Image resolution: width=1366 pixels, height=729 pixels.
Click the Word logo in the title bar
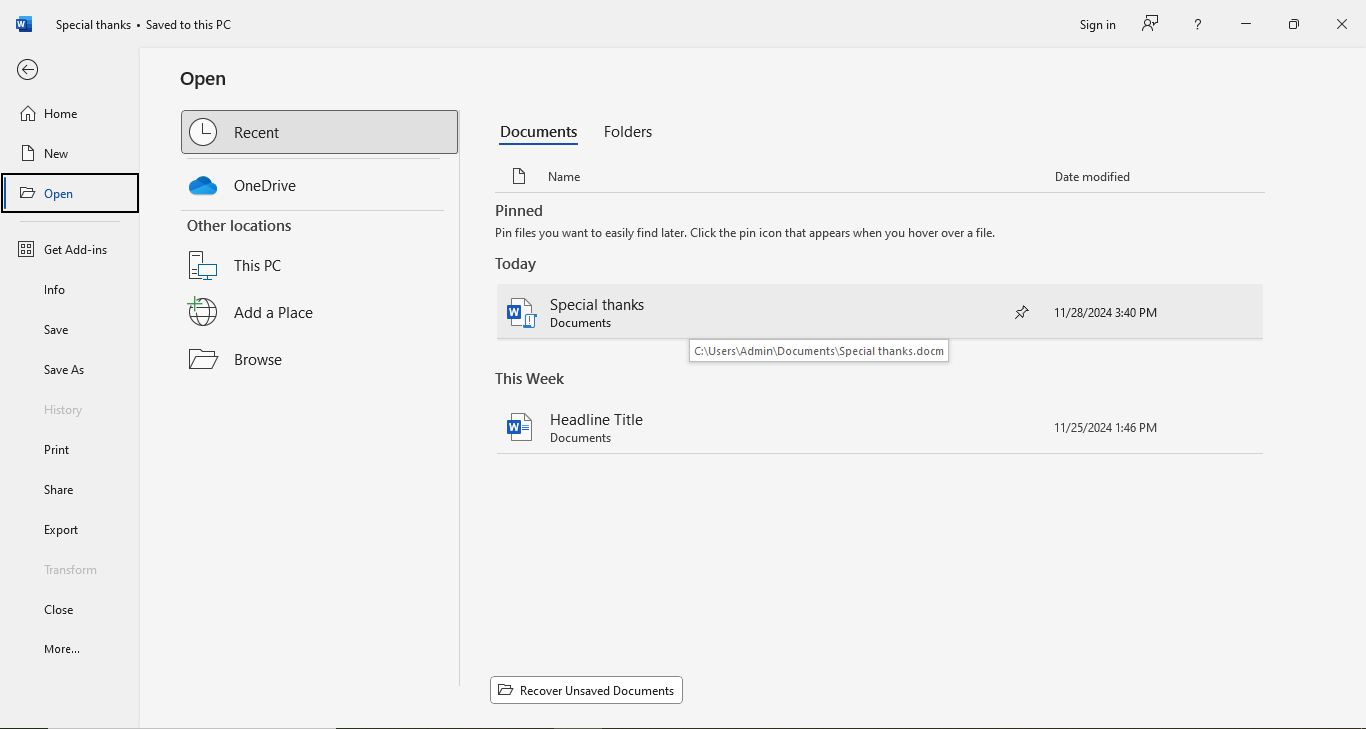coord(24,24)
